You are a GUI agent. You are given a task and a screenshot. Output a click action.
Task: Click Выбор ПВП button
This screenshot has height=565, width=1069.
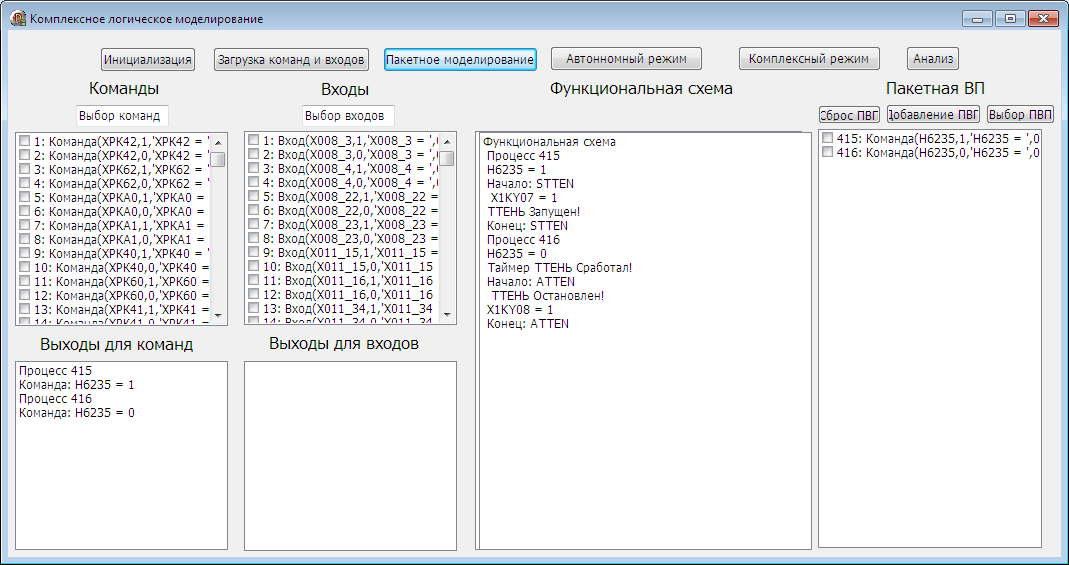(1021, 114)
